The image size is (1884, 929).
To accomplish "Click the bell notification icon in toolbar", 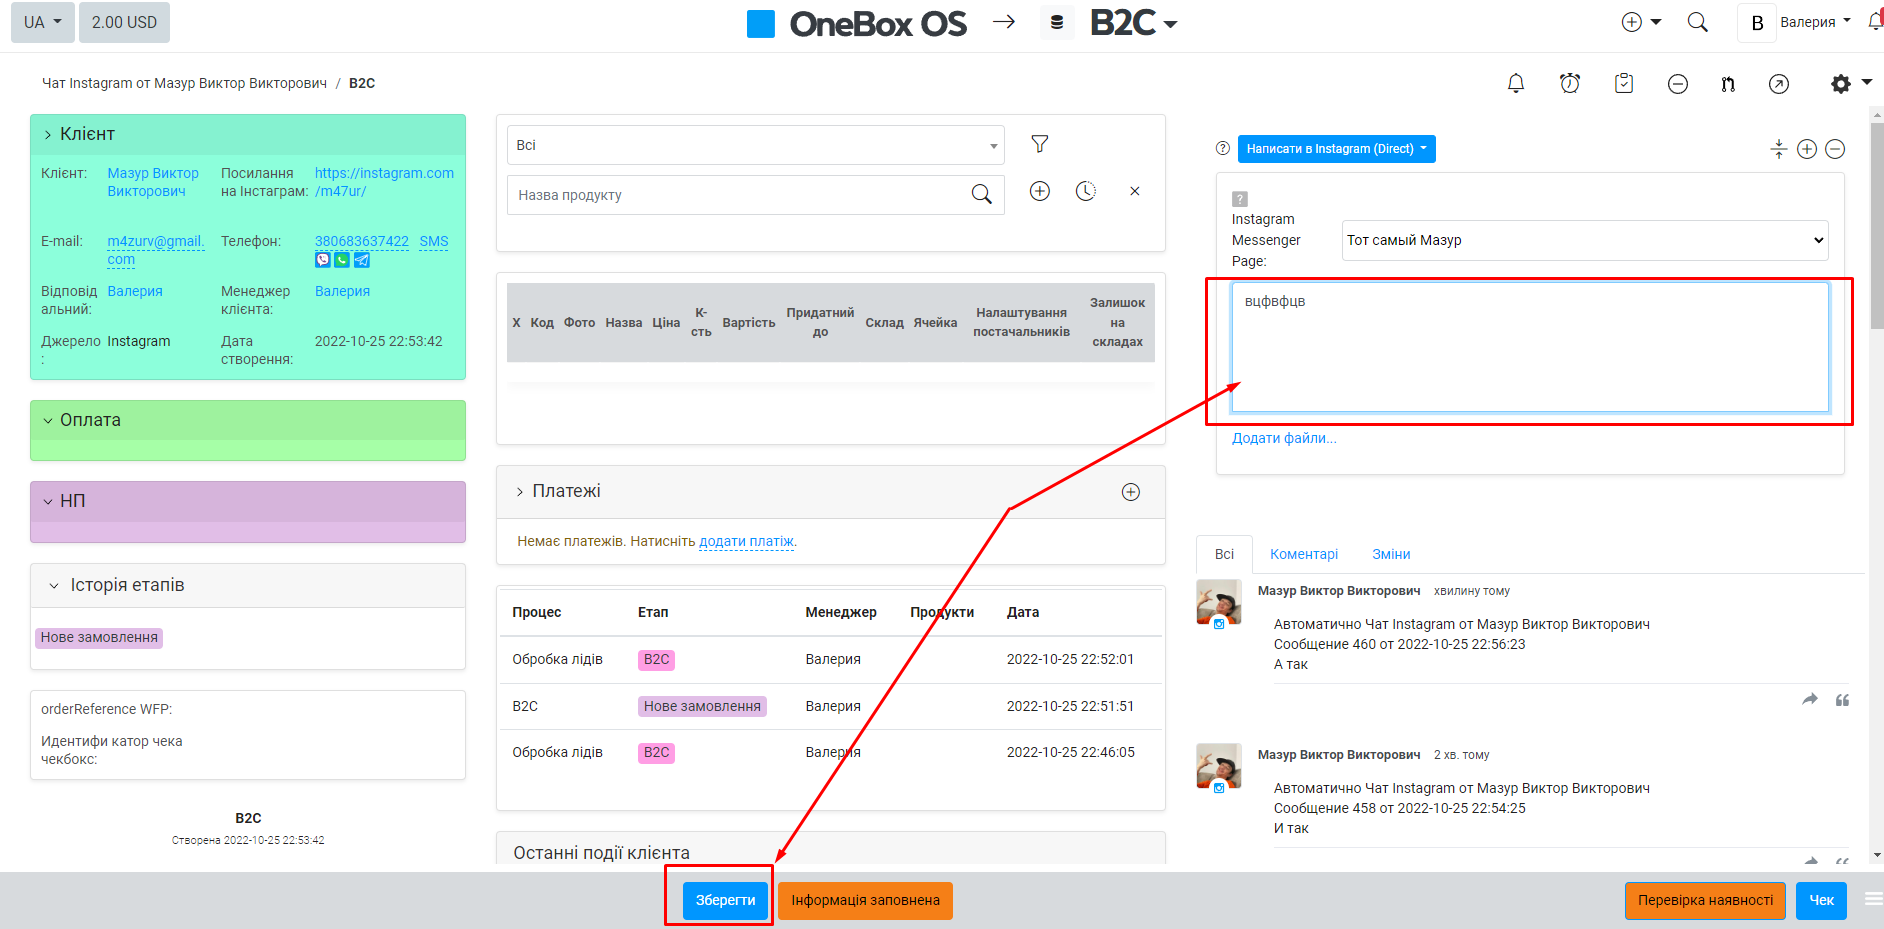I will pyautogui.click(x=1516, y=84).
